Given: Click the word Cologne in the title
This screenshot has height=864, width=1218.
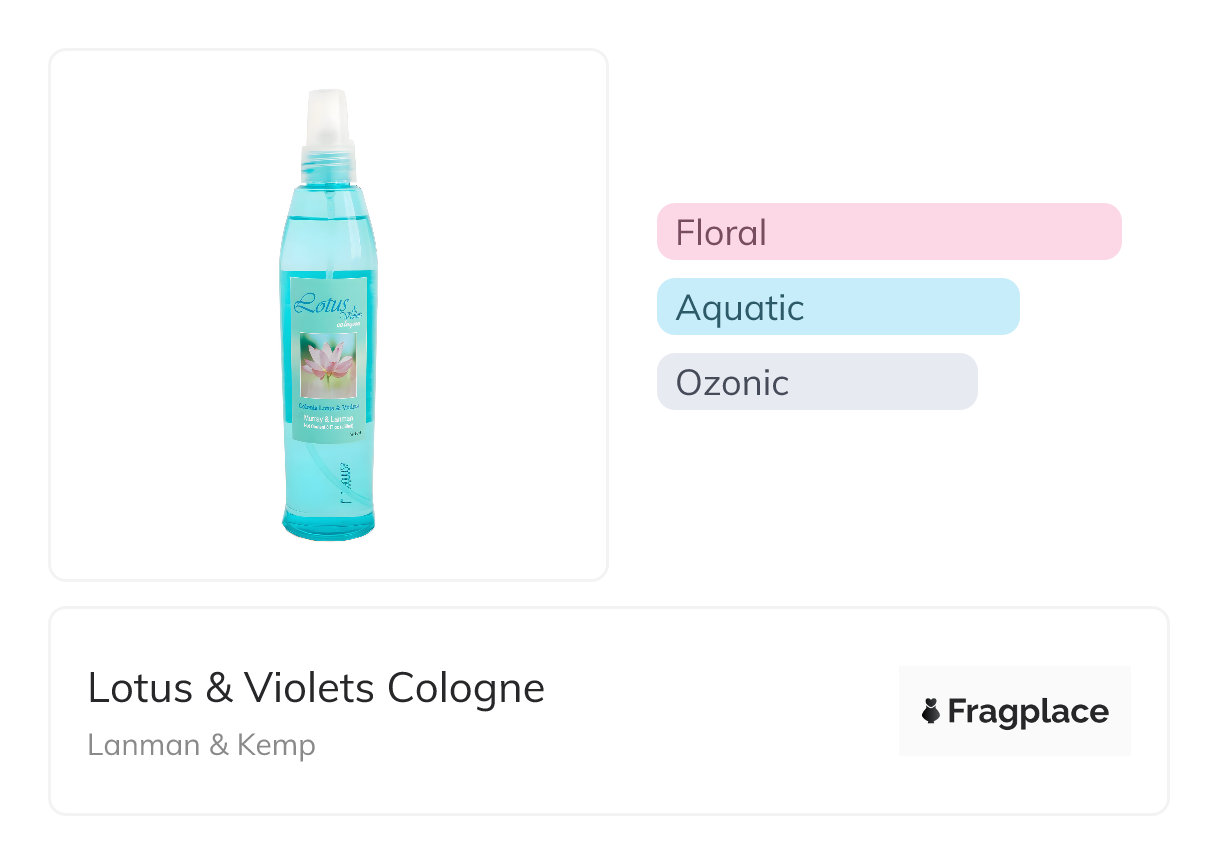Looking at the screenshot, I should click(466, 688).
